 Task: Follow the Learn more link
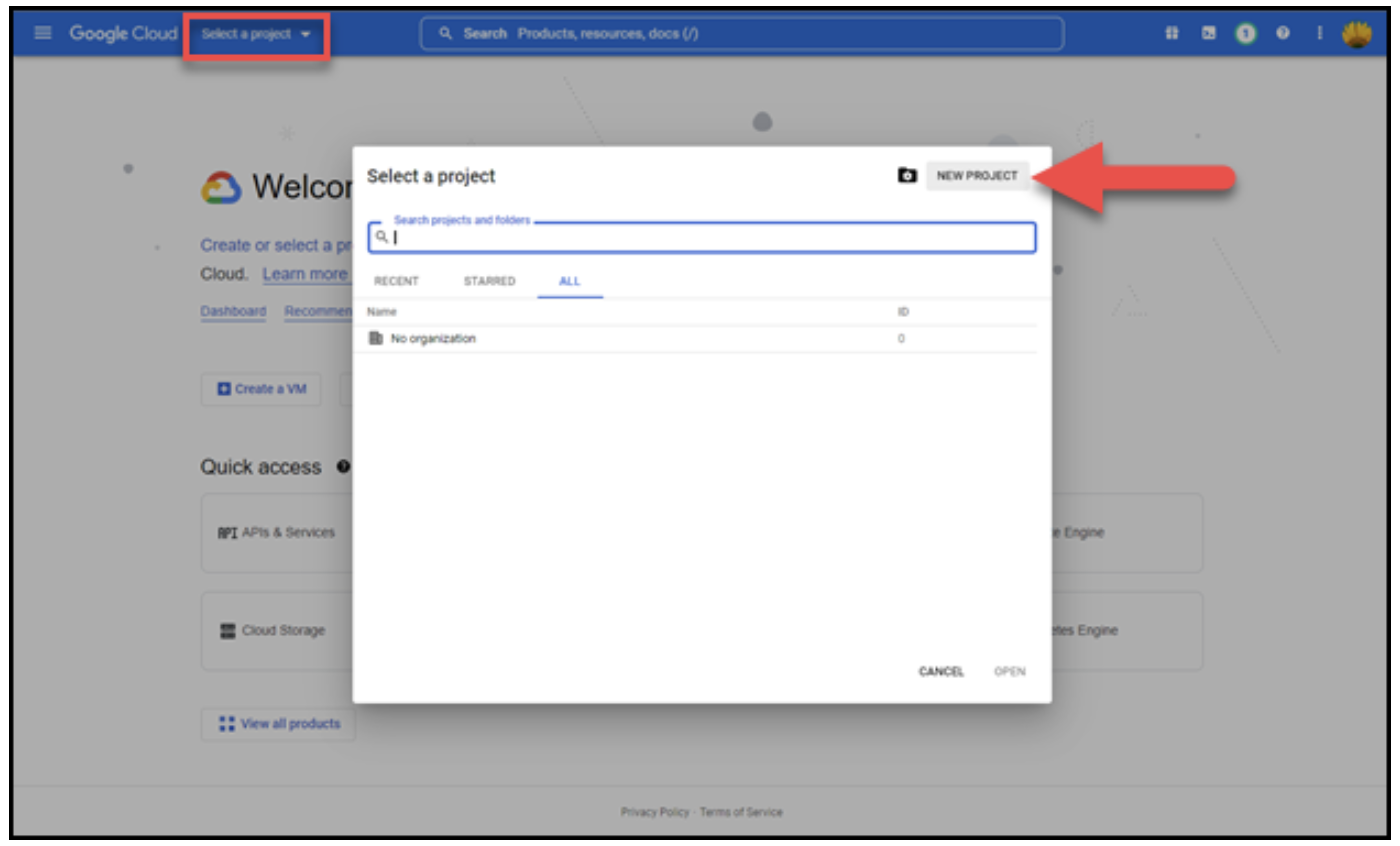305,274
